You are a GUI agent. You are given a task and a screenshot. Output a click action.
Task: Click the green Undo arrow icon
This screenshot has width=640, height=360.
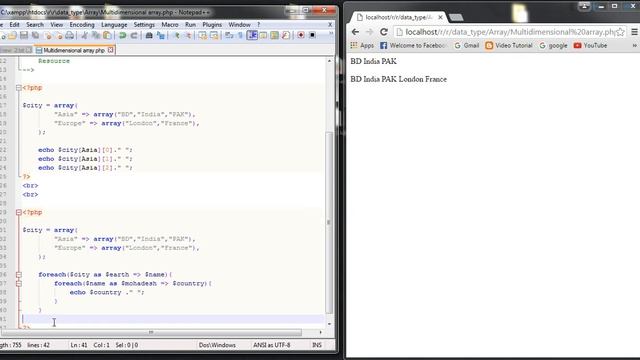122,36
